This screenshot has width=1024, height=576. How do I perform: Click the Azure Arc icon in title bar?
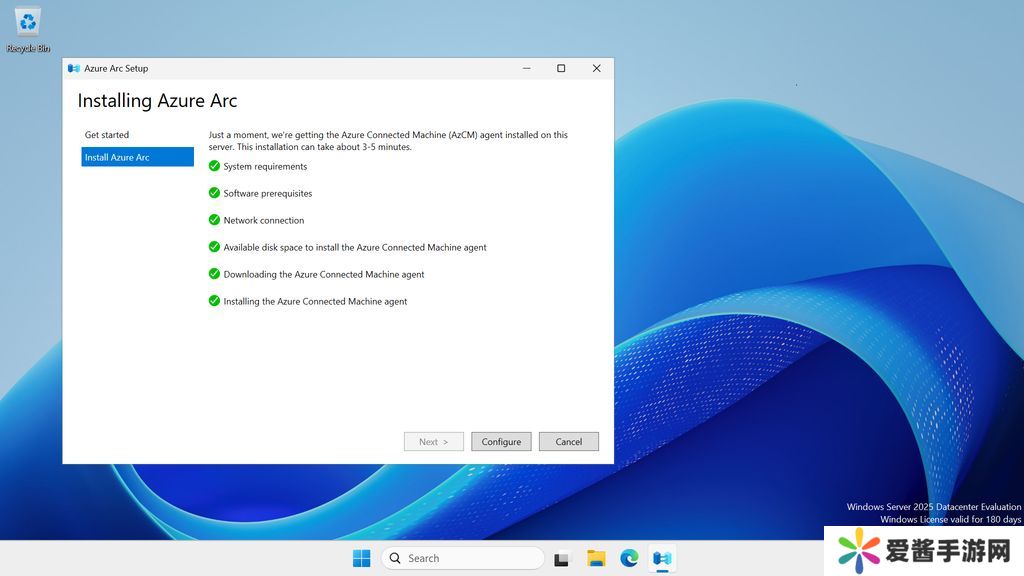pos(74,68)
